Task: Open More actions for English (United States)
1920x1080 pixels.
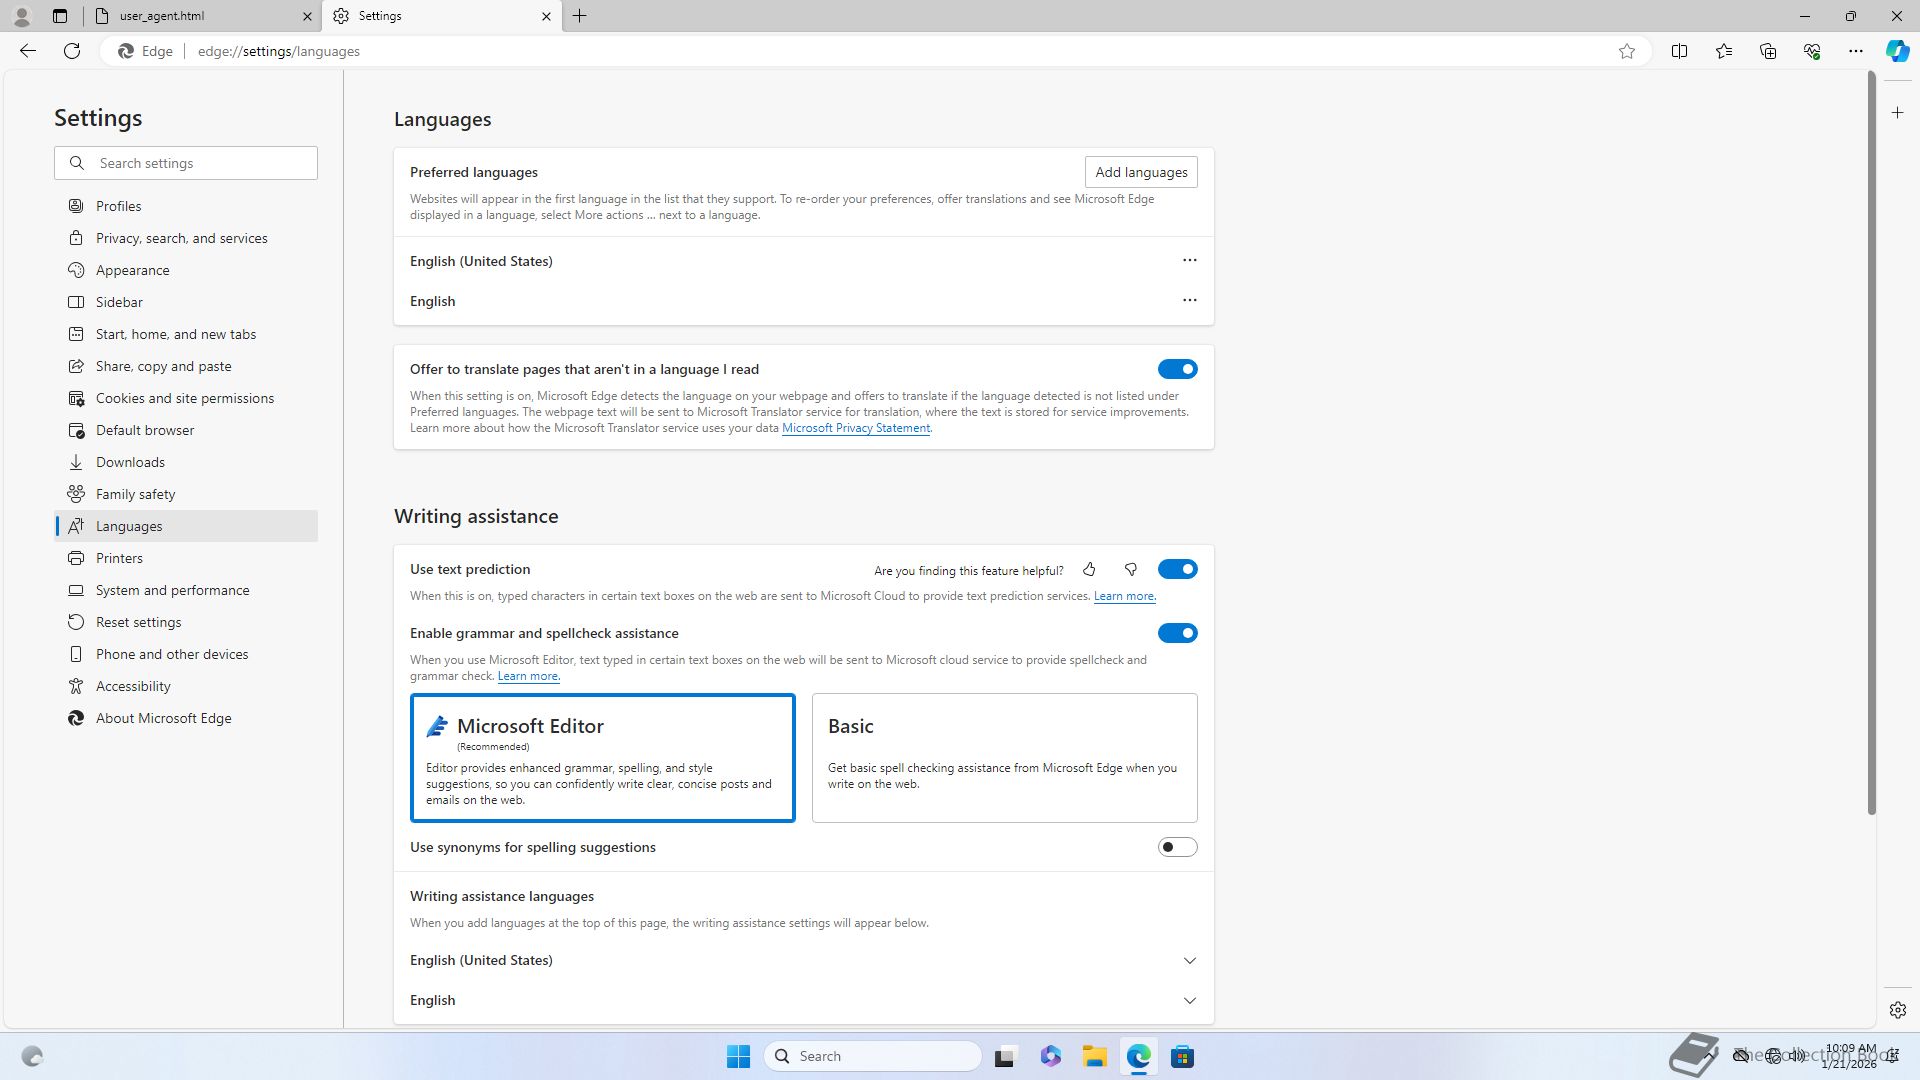Action: (1189, 260)
